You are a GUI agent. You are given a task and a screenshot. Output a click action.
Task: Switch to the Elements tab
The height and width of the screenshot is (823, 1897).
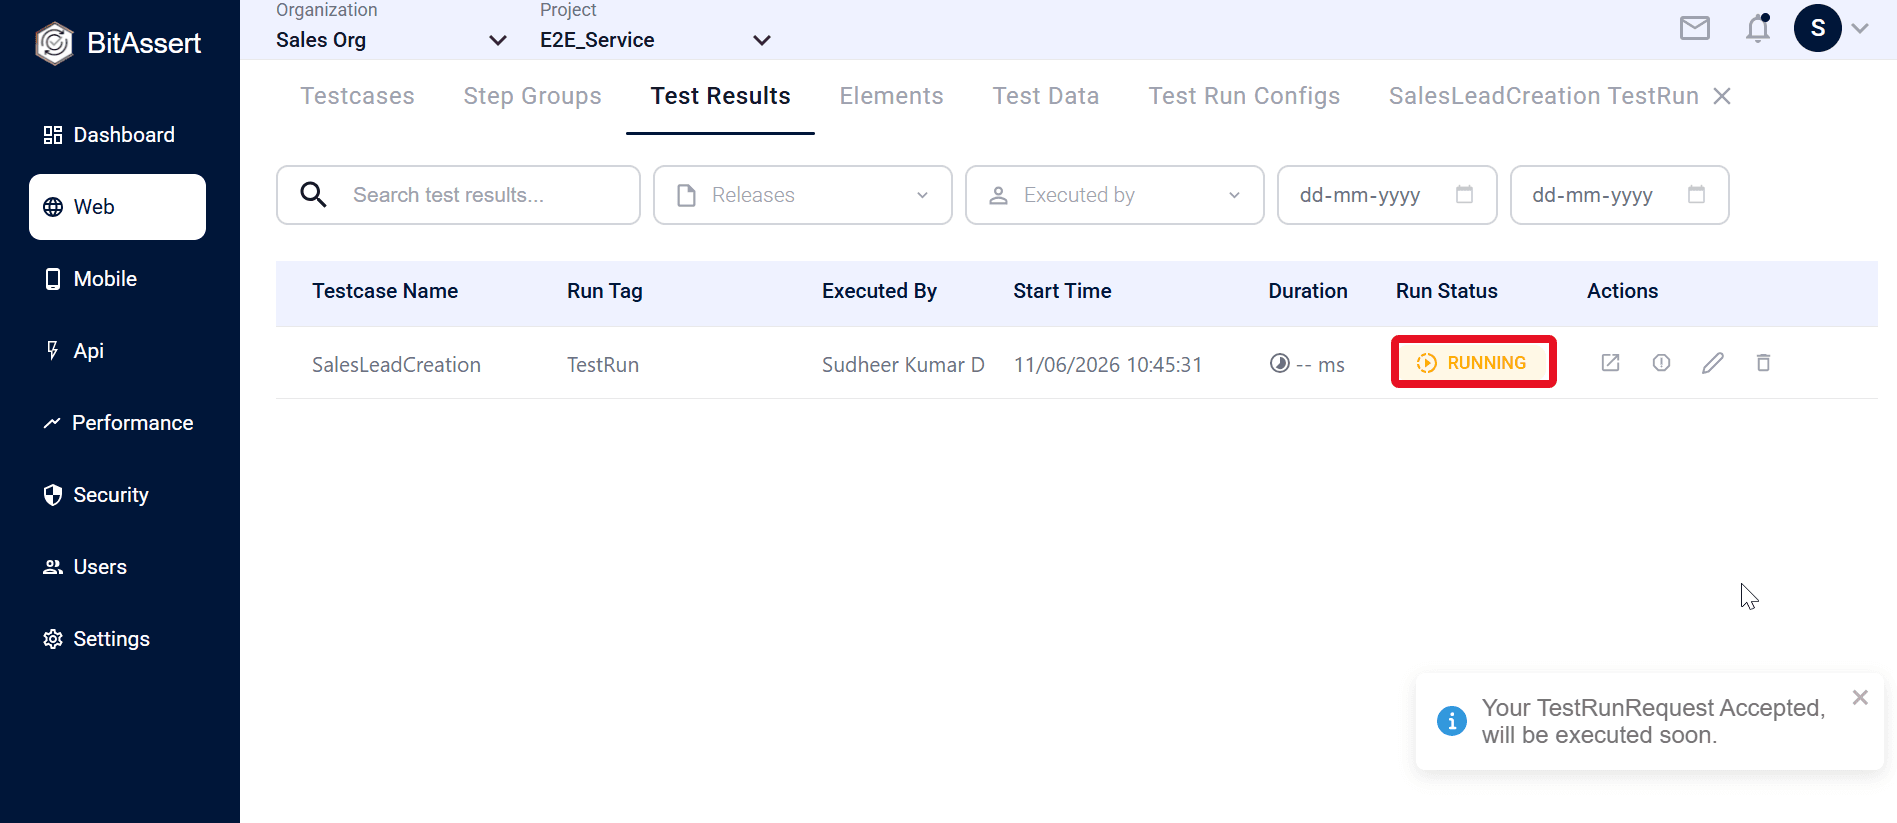891,96
